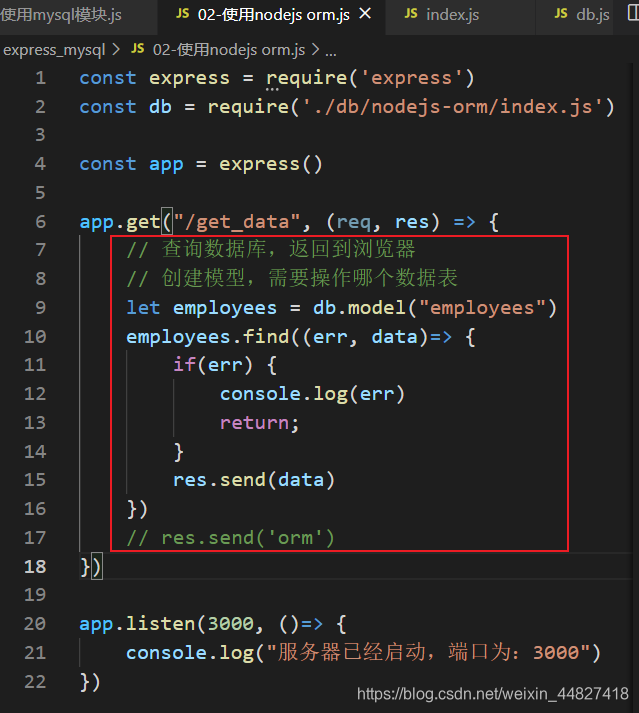The width and height of the screenshot is (639, 713).
Task: Click console.log(err) on line 12
Action: (x=312, y=394)
